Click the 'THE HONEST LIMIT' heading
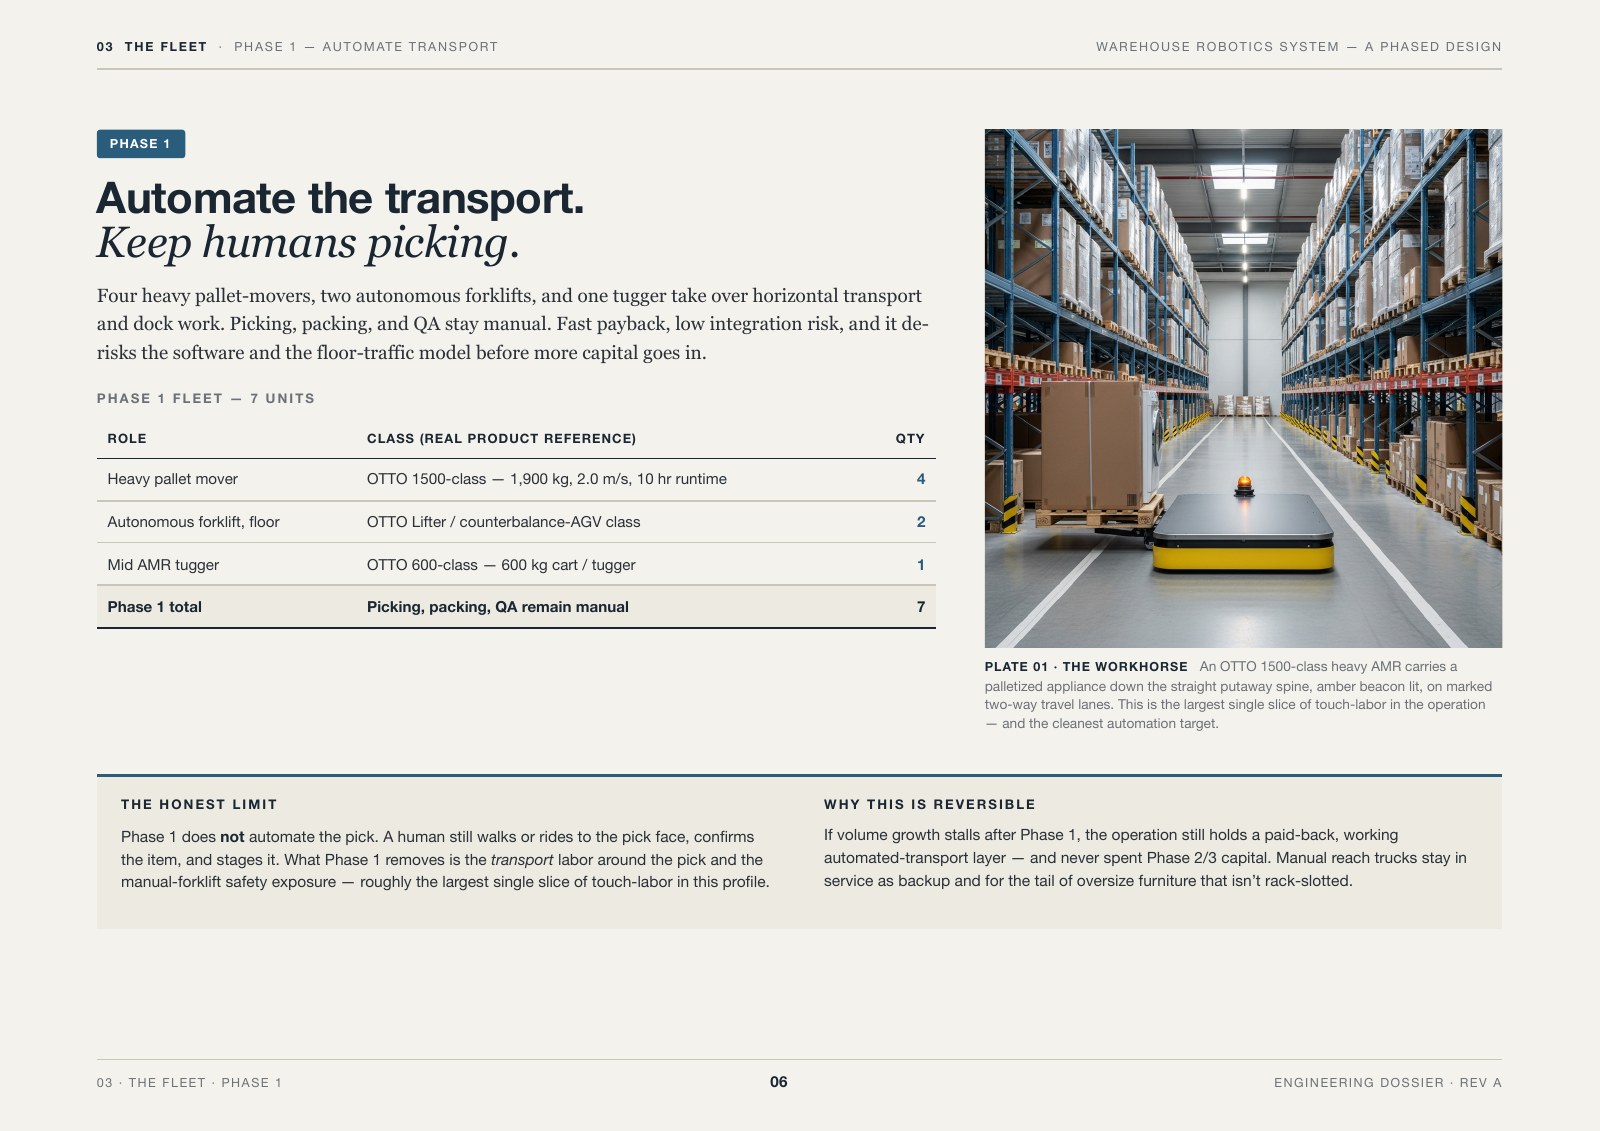The image size is (1600, 1131). [199, 805]
